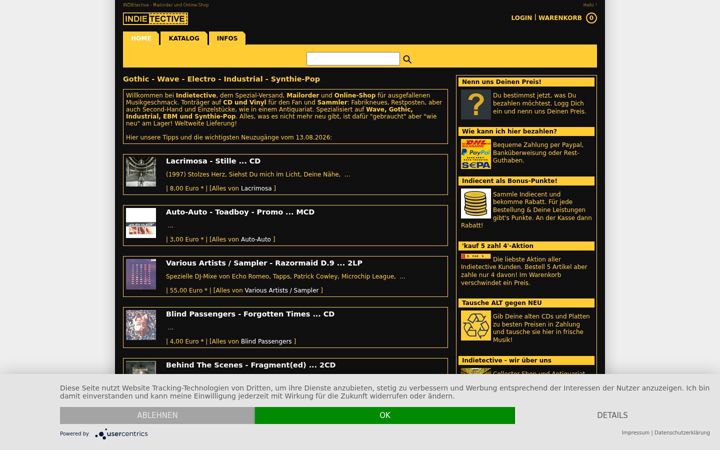Show all from Lacrimosa link
Image resolution: width=720 pixels, height=450 pixels.
coord(256,188)
